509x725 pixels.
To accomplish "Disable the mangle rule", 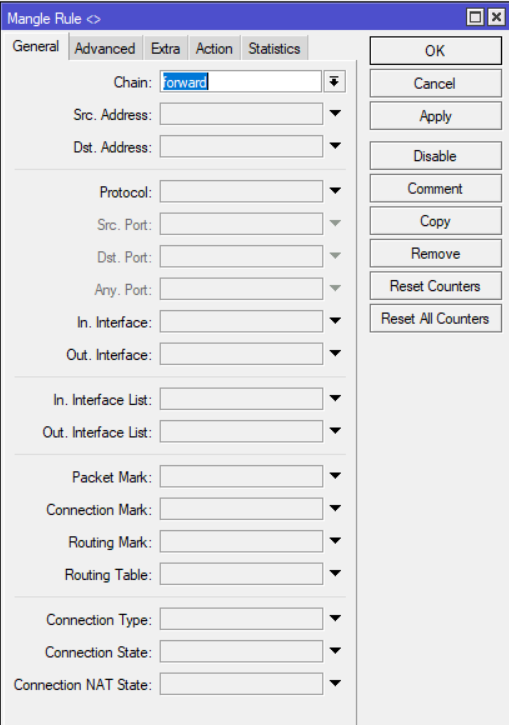I will [x=435, y=156].
